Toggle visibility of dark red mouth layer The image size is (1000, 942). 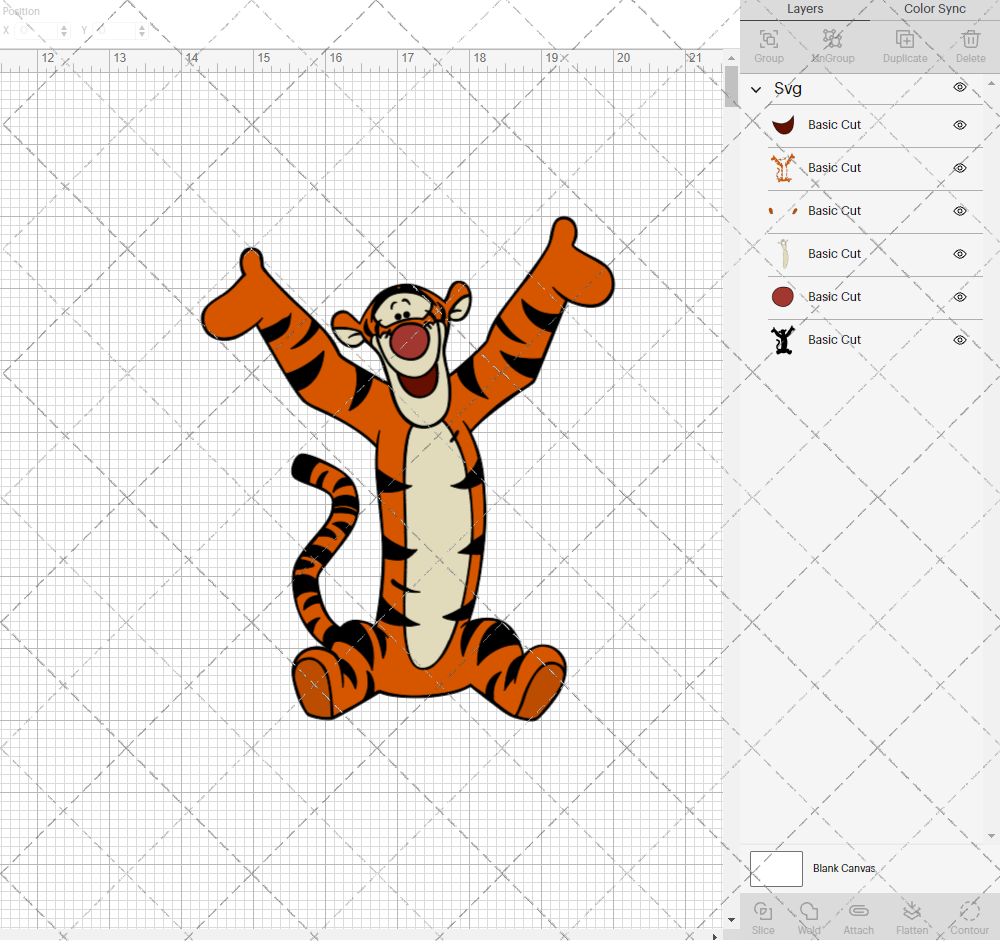click(959, 125)
